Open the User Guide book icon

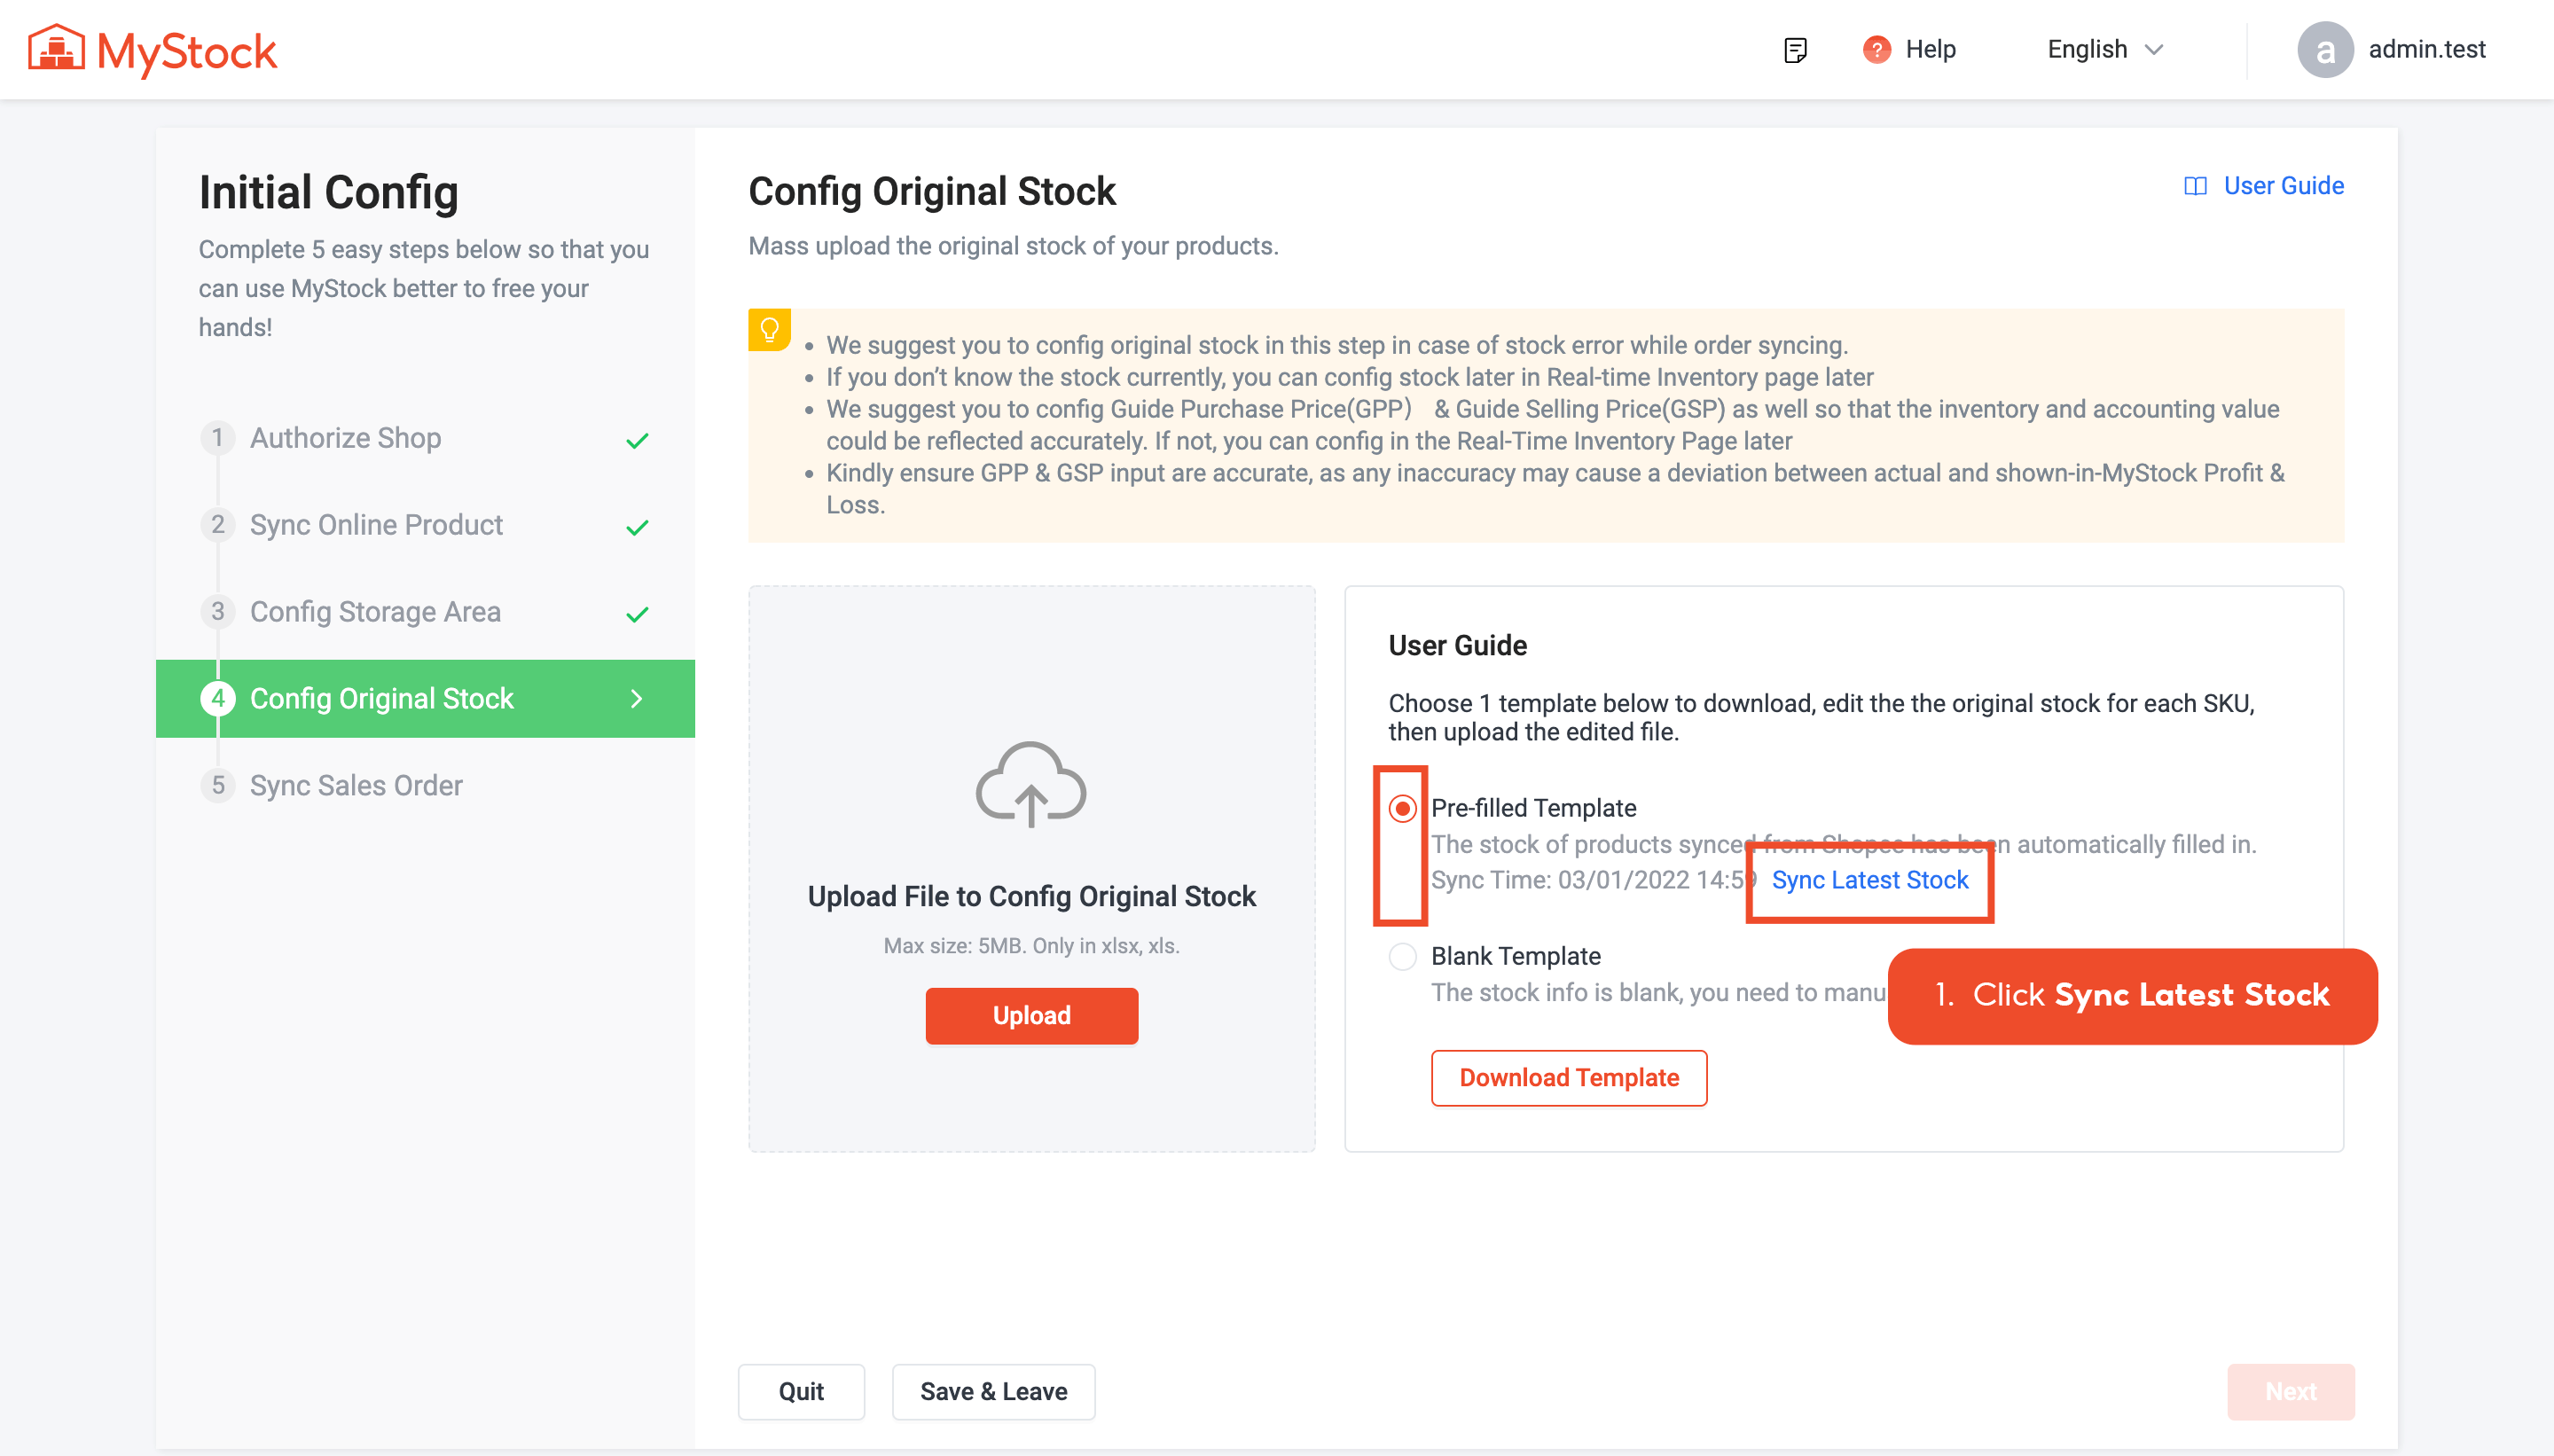pos(2196,185)
